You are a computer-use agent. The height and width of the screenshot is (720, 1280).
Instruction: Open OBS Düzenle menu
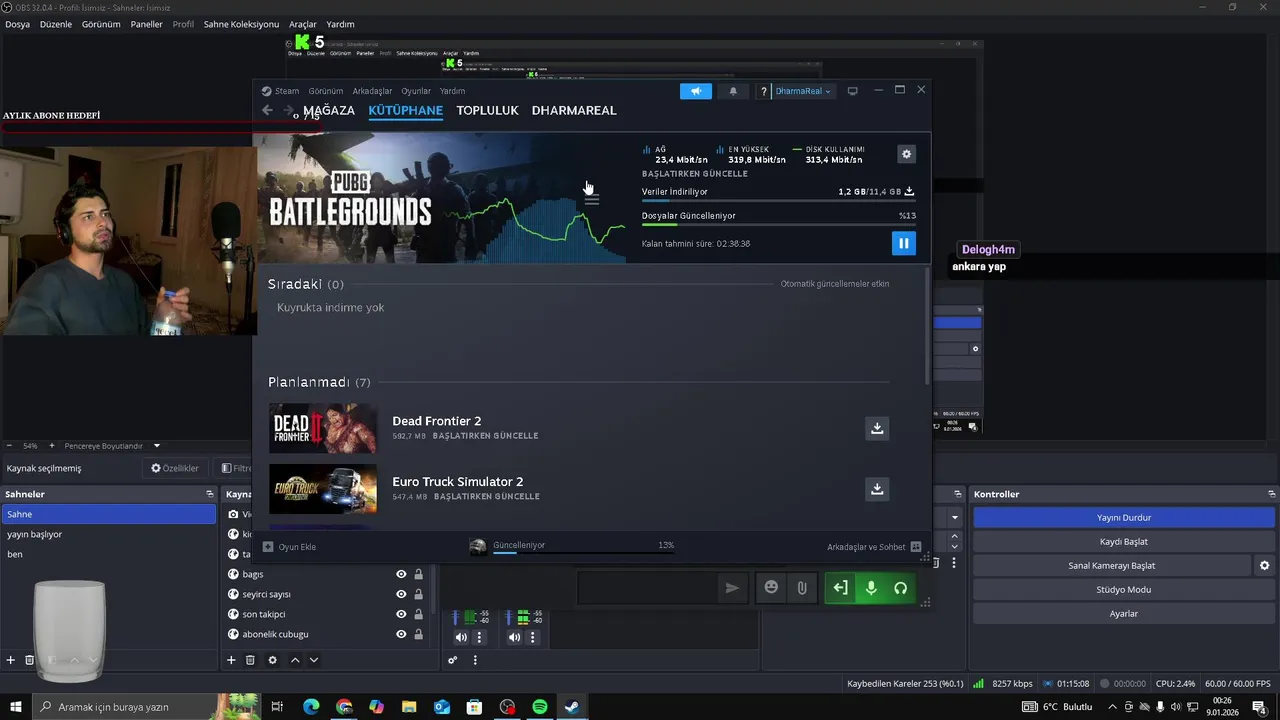coord(56,24)
